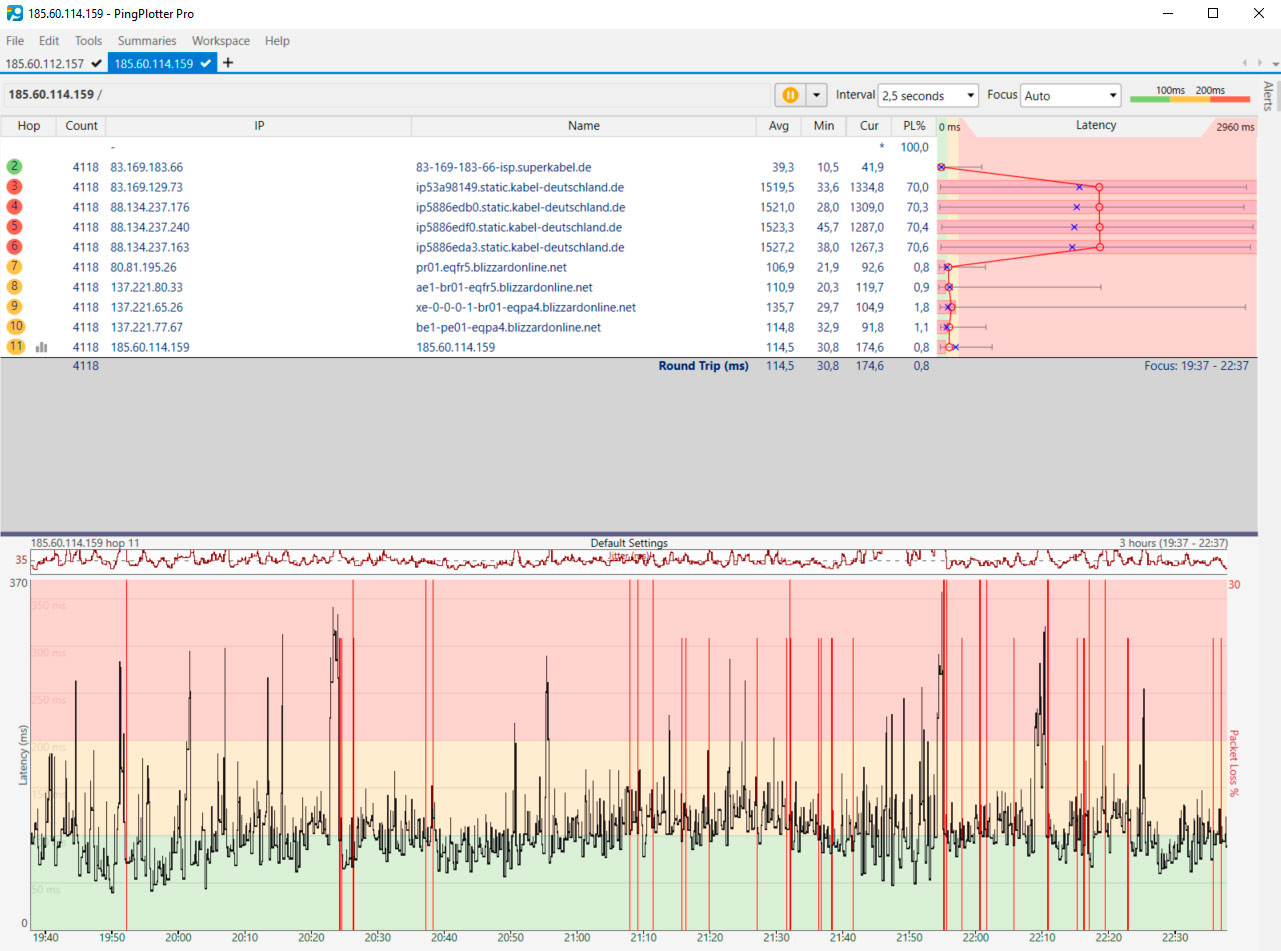Open the Interval 2,5 seconds dropdown

pyautogui.click(x=928, y=96)
